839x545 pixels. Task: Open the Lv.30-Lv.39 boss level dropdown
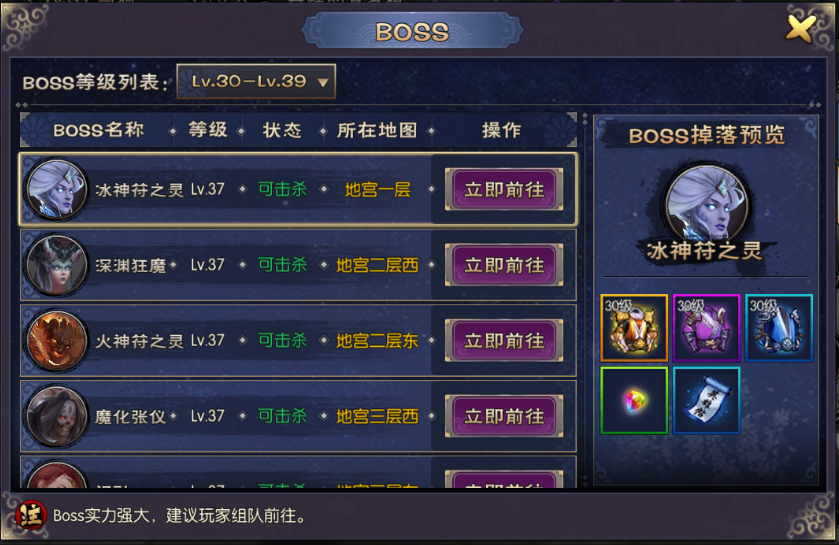click(x=256, y=81)
